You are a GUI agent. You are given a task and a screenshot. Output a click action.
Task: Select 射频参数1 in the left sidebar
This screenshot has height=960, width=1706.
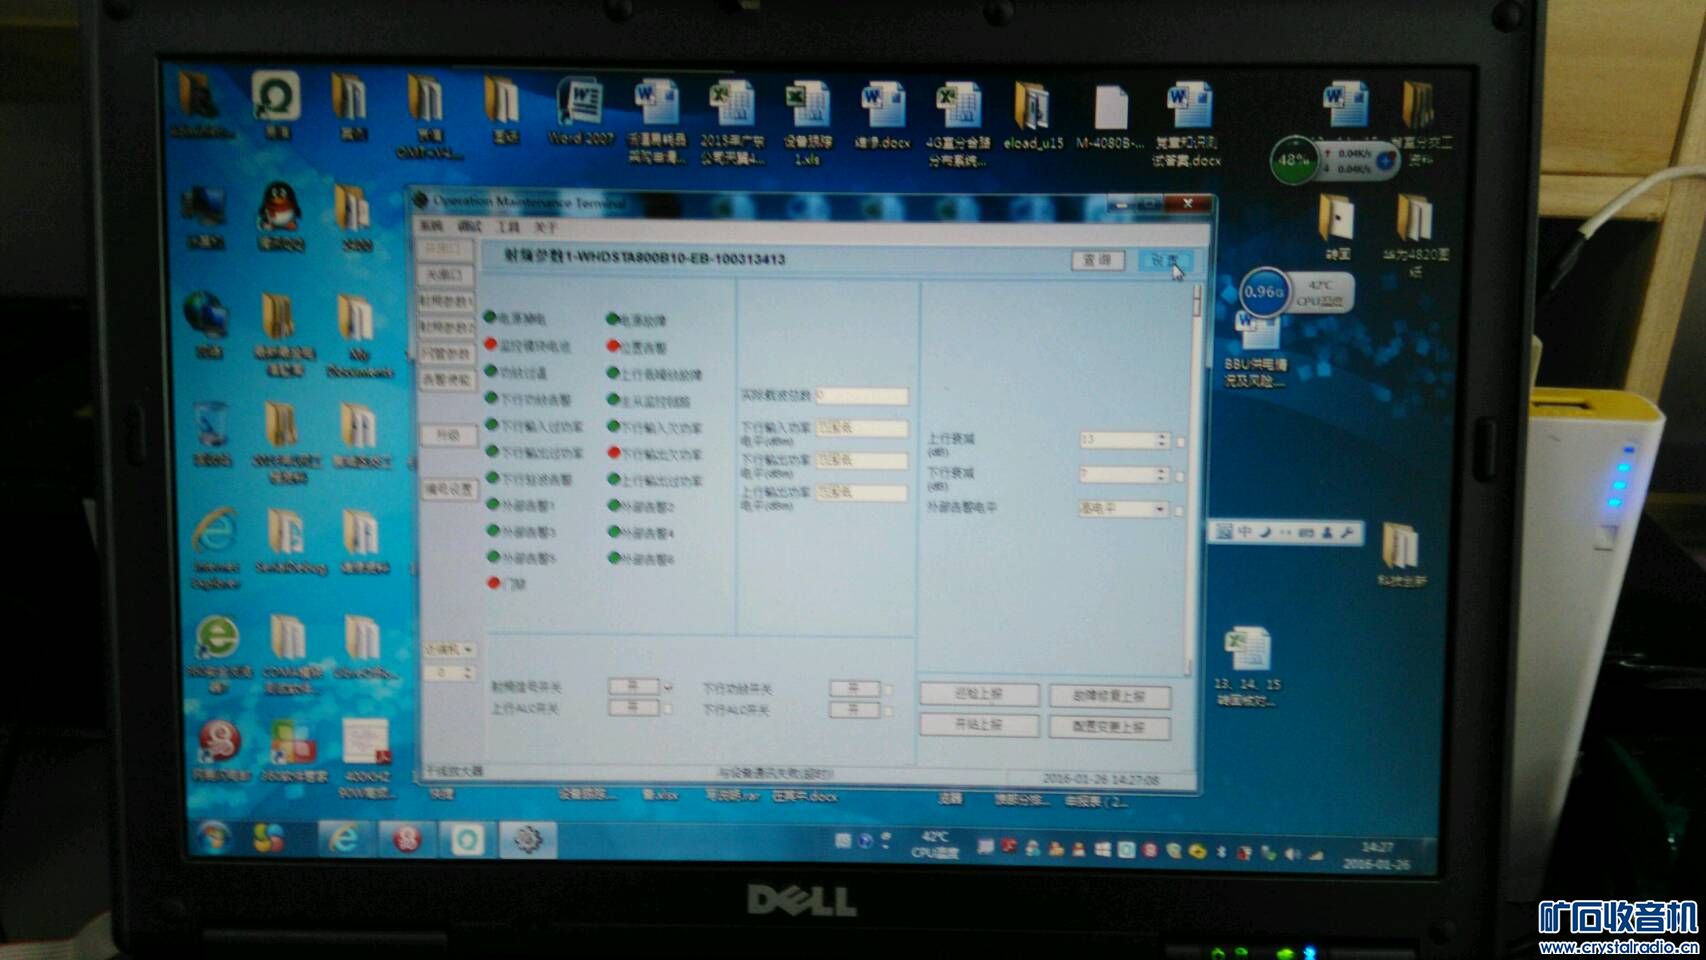pyautogui.click(x=446, y=301)
